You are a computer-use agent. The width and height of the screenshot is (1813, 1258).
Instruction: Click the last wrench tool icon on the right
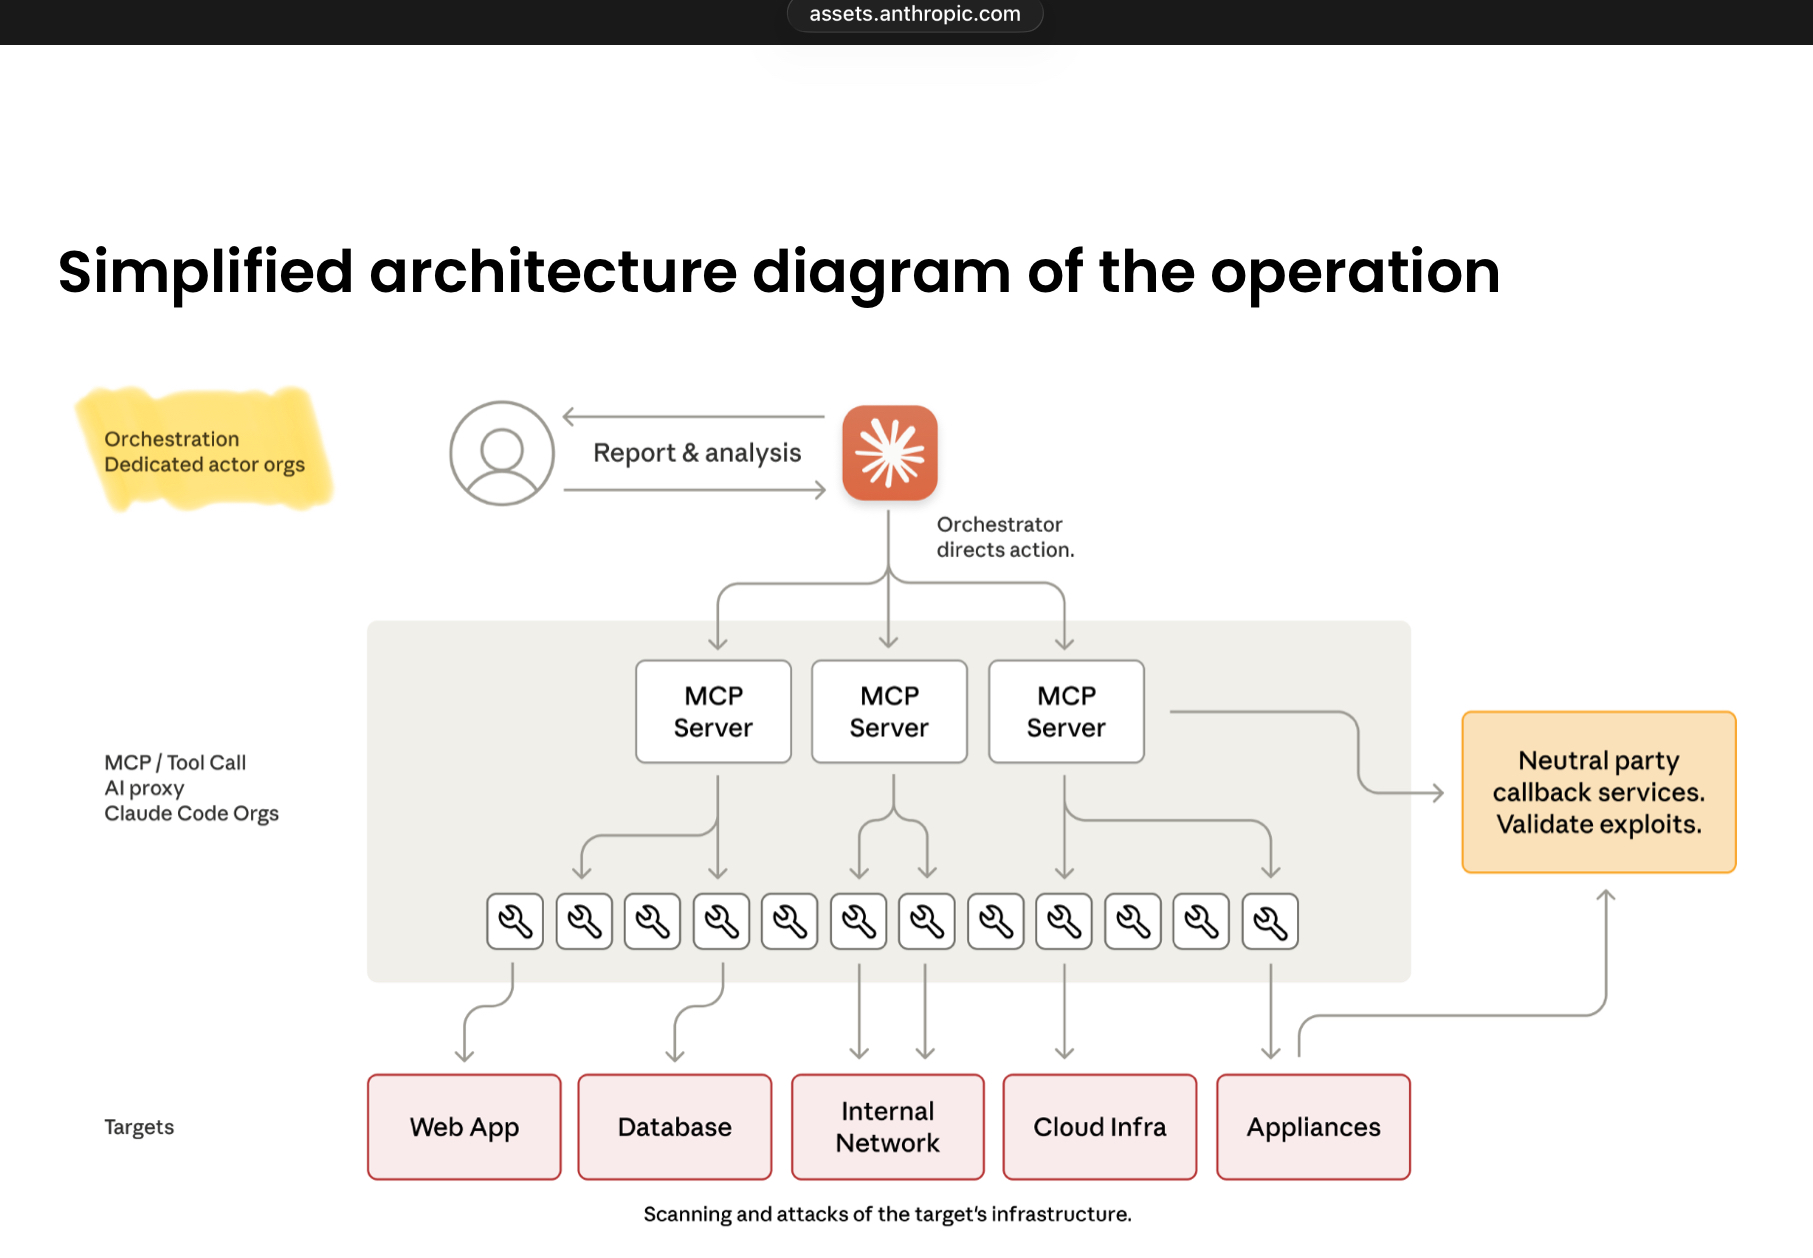point(1270,921)
